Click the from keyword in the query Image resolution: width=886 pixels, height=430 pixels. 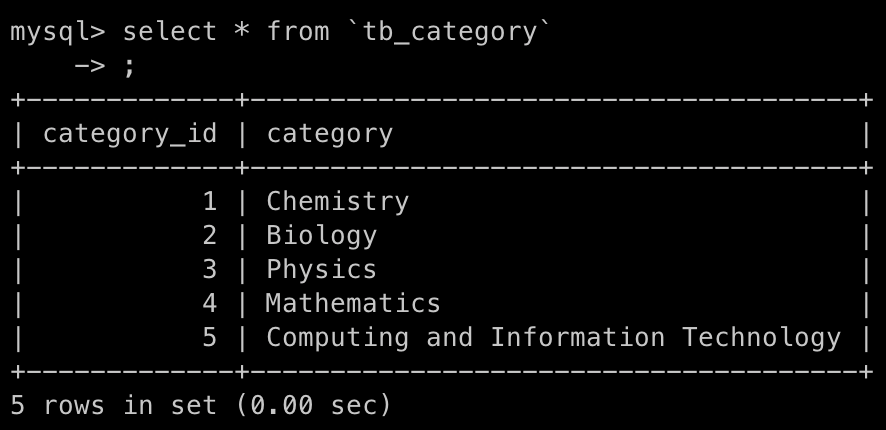(x=298, y=32)
